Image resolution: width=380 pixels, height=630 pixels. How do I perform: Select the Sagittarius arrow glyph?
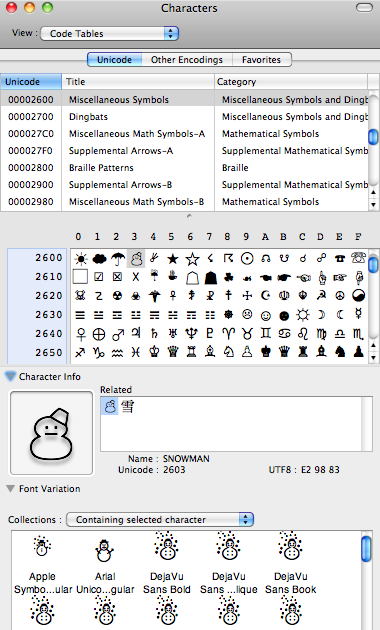(80, 352)
